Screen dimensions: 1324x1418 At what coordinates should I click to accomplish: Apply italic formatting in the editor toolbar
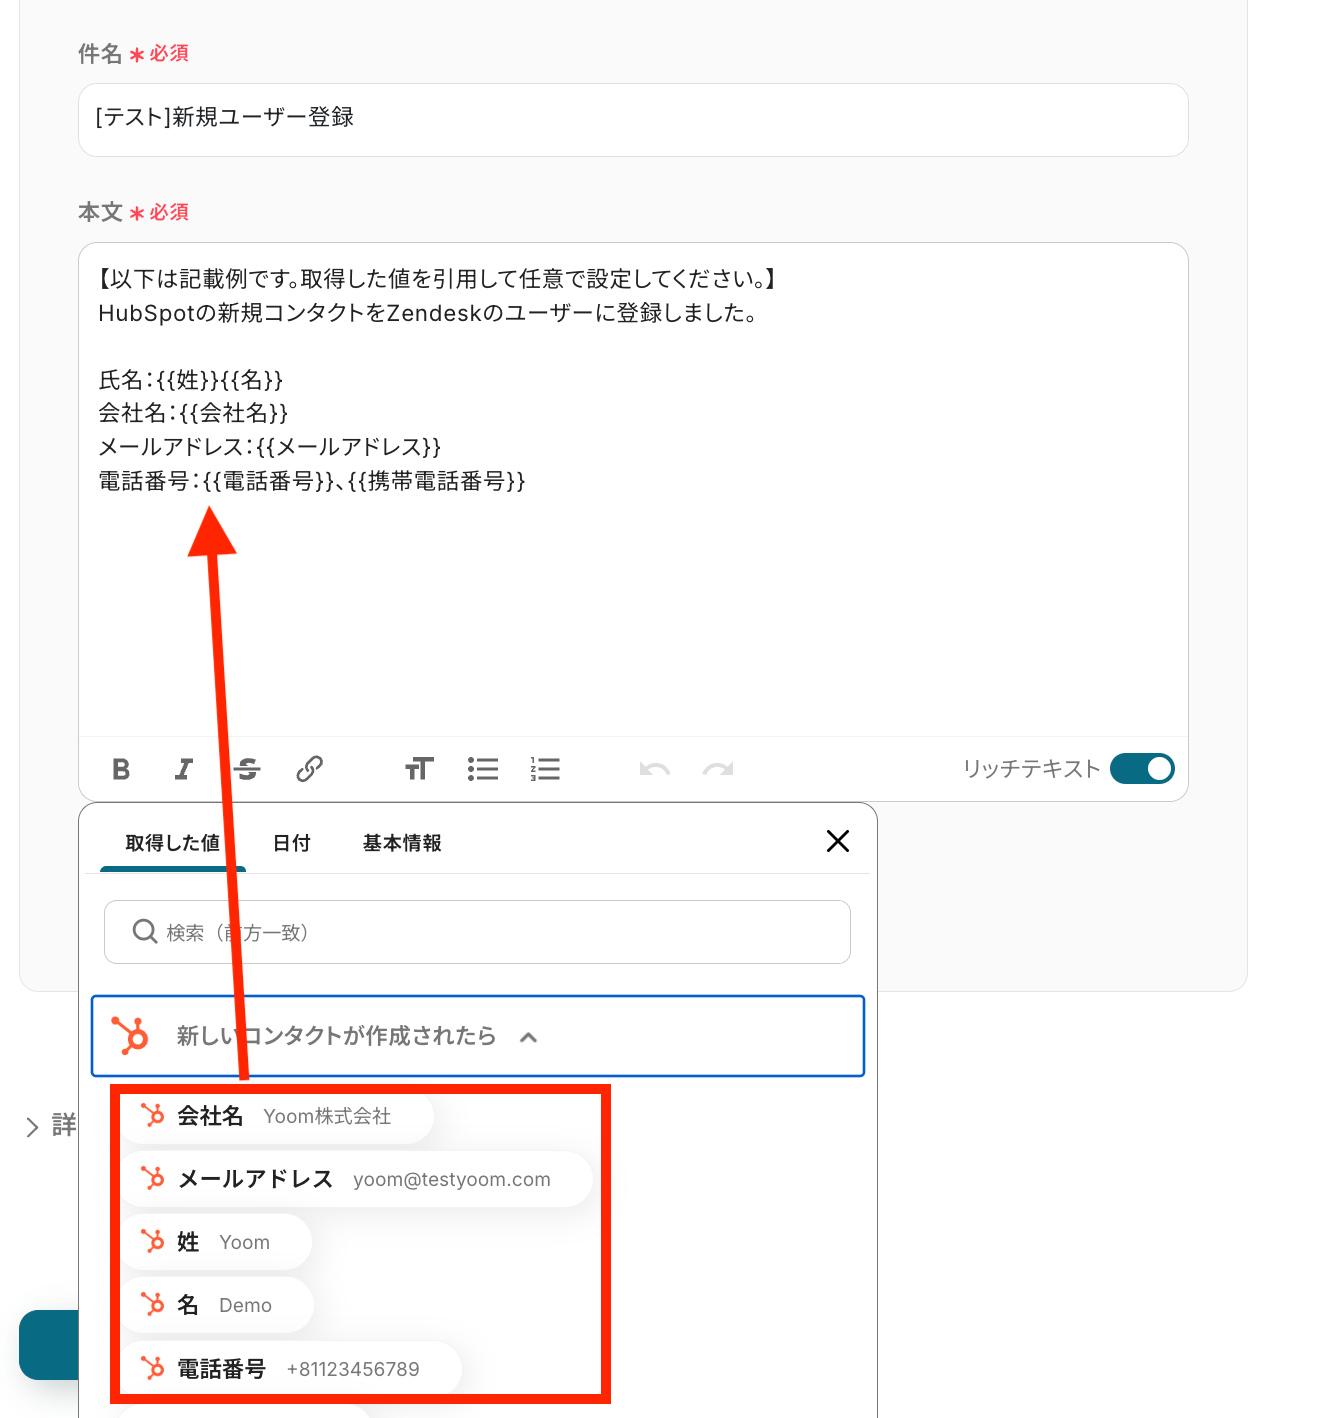coord(184,769)
